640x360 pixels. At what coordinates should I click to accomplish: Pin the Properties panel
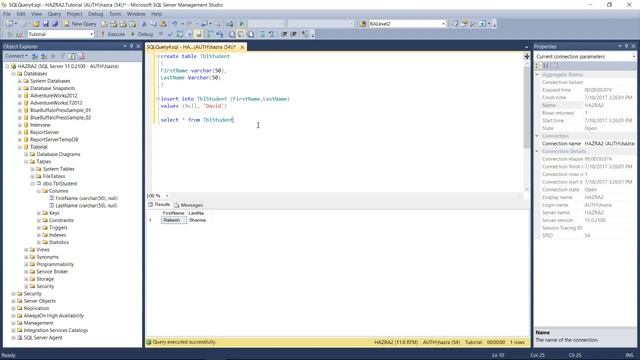point(627,46)
